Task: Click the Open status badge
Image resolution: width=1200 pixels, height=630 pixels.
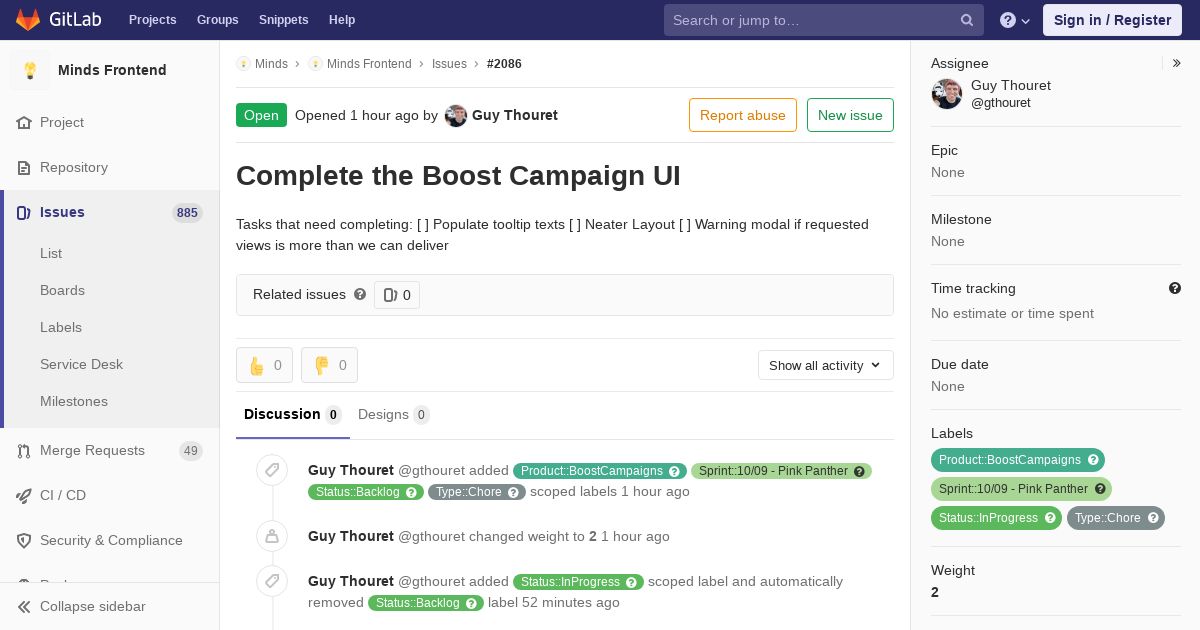Action: click(x=261, y=115)
